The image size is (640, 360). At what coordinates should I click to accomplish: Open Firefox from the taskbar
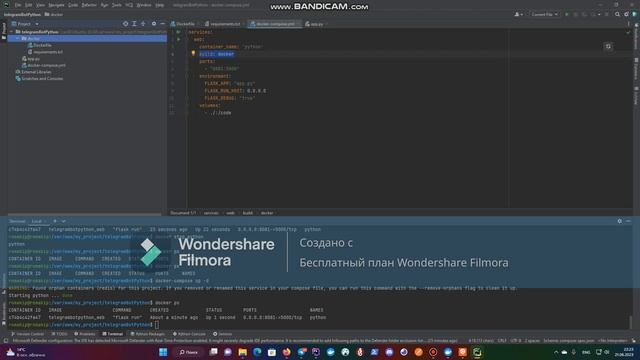(x=287, y=352)
